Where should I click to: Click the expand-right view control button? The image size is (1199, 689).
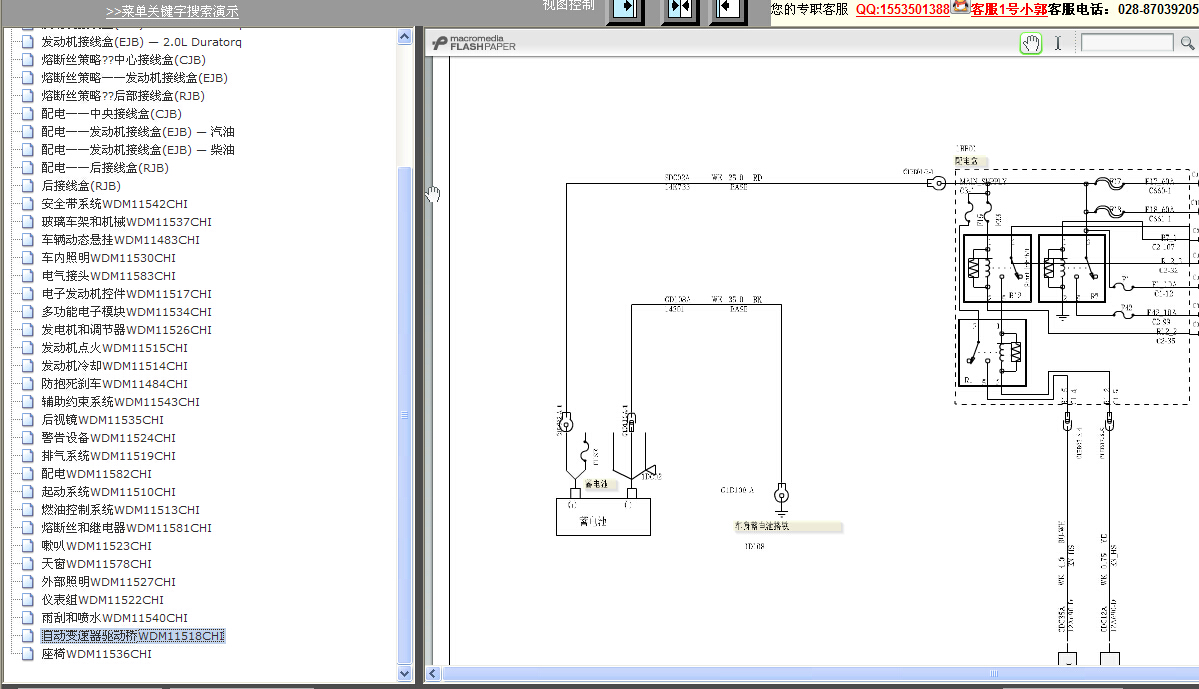click(625, 11)
